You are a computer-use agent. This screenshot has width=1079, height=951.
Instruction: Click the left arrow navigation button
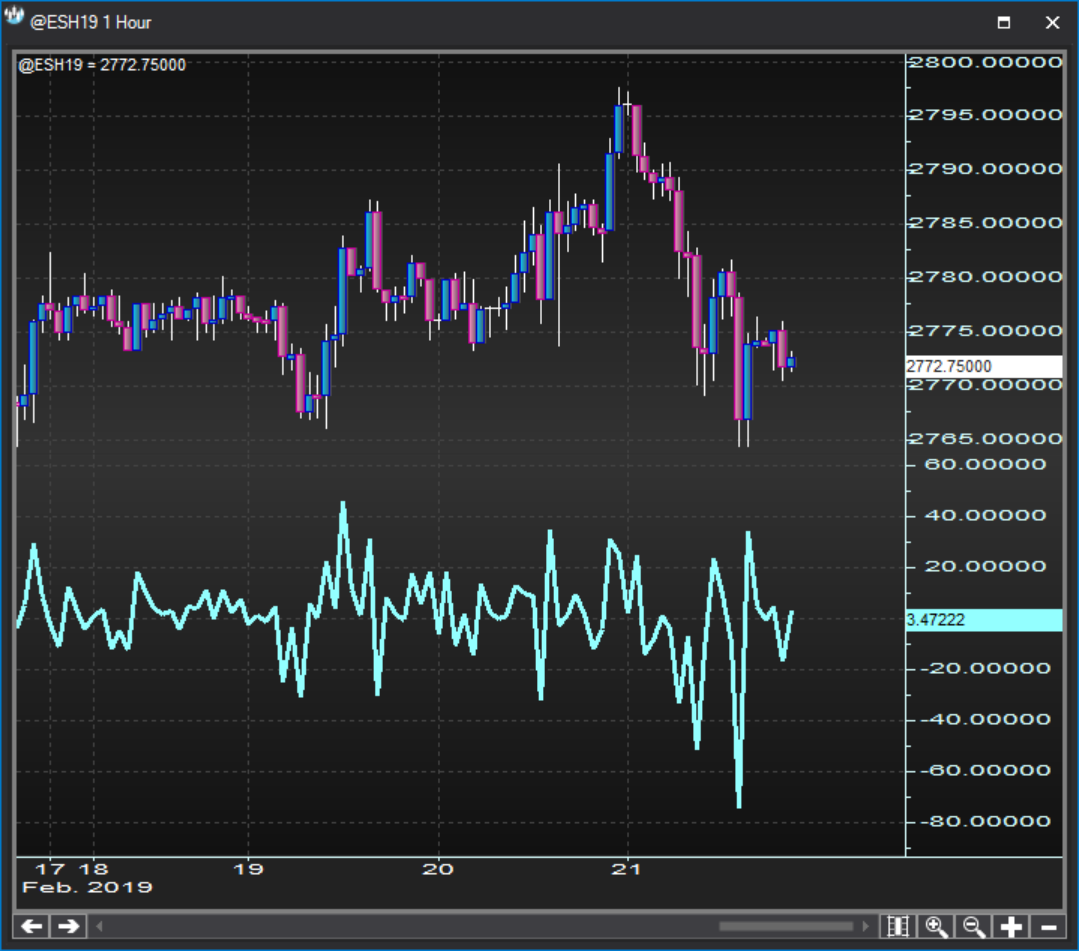[32, 926]
